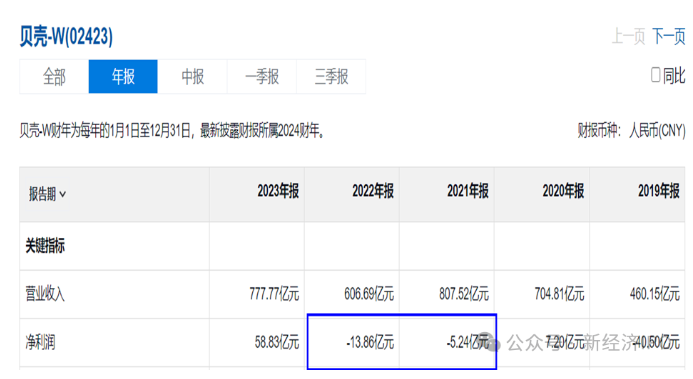
Task: Enable the 同比 checkbox
Action: pyautogui.click(x=655, y=75)
